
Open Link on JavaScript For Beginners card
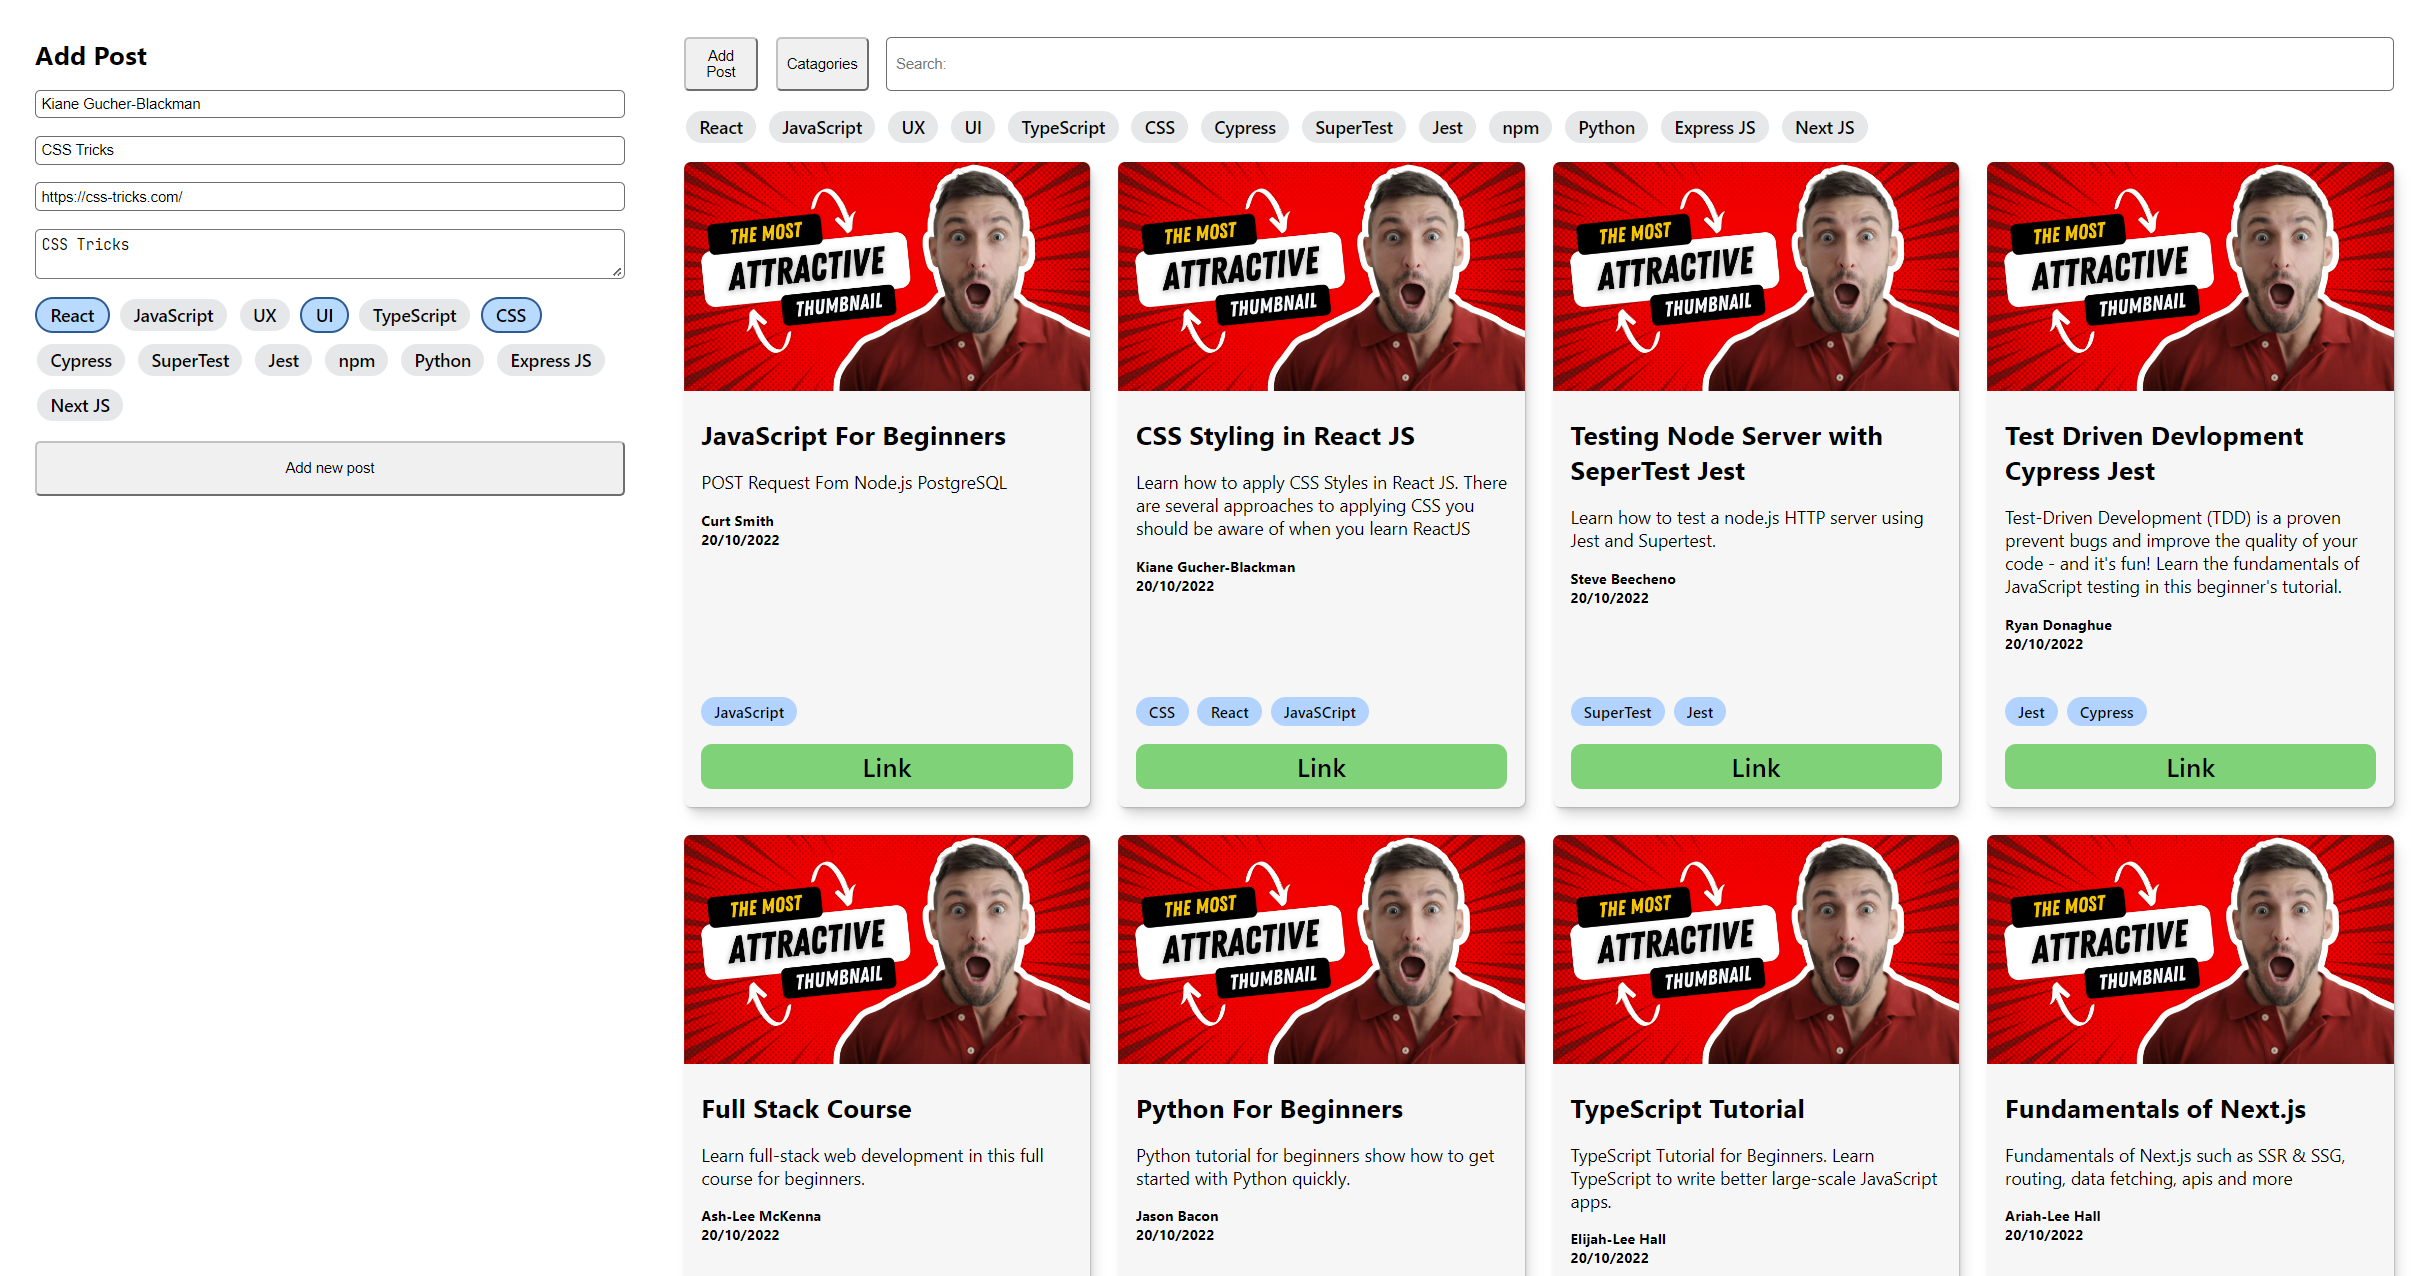pyautogui.click(x=887, y=767)
